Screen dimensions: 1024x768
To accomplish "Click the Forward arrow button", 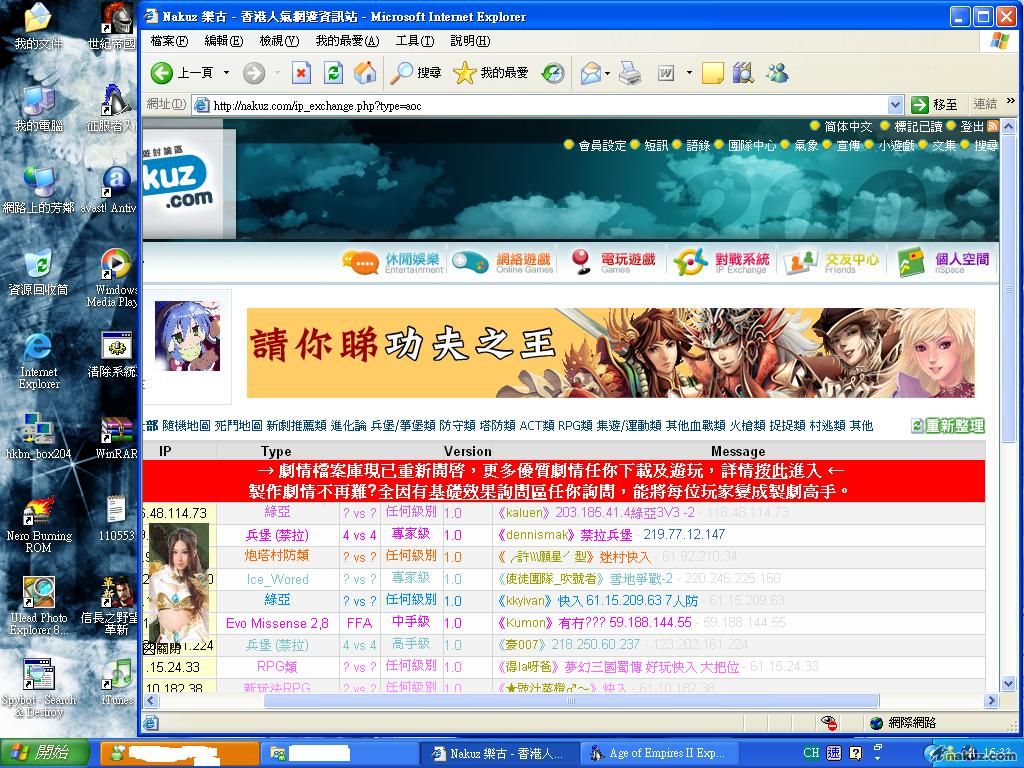I will 254,73.
